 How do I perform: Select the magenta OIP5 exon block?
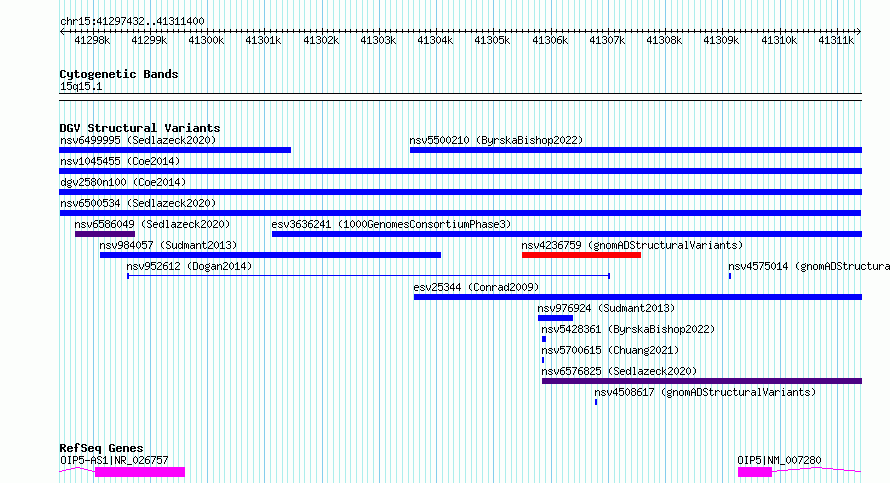pos(755,472)
